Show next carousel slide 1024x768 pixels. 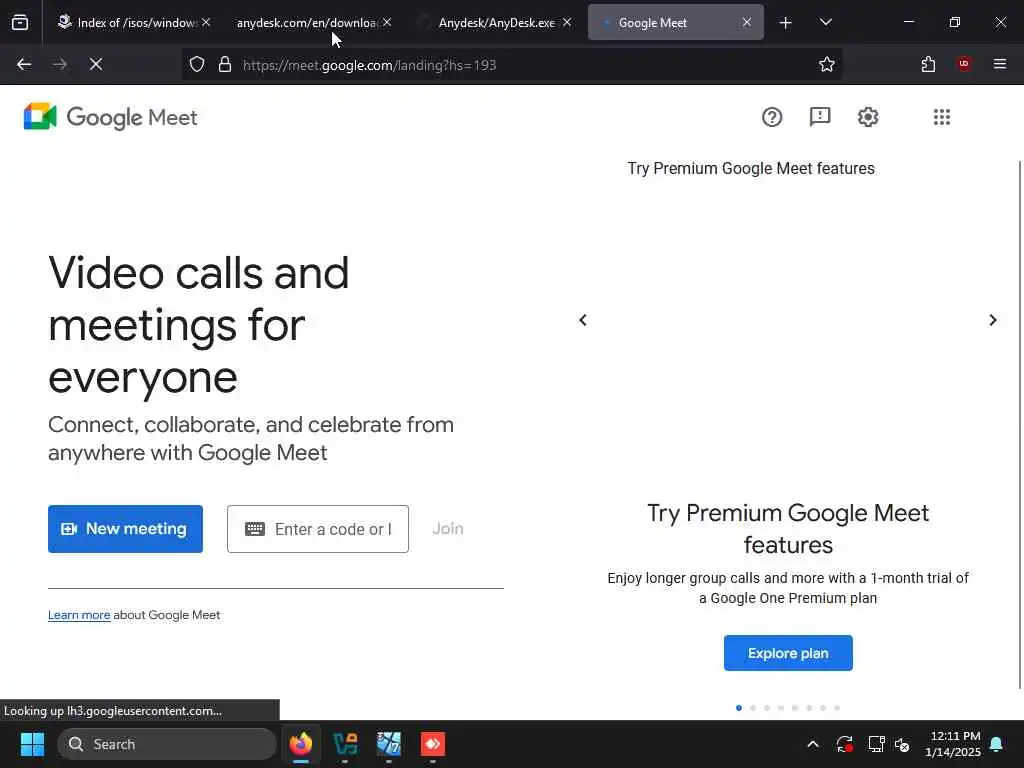click(x=992, y=320)
